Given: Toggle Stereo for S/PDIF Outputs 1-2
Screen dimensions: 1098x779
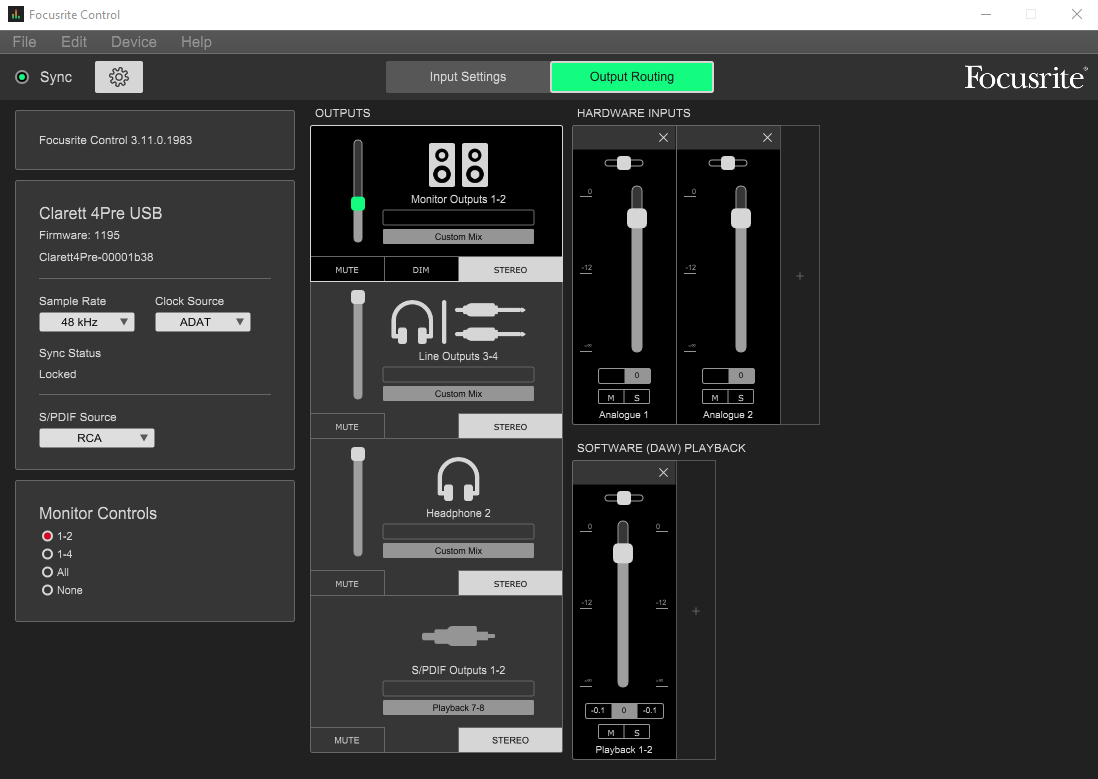Looking at the screenshot, I should [510, 740].
